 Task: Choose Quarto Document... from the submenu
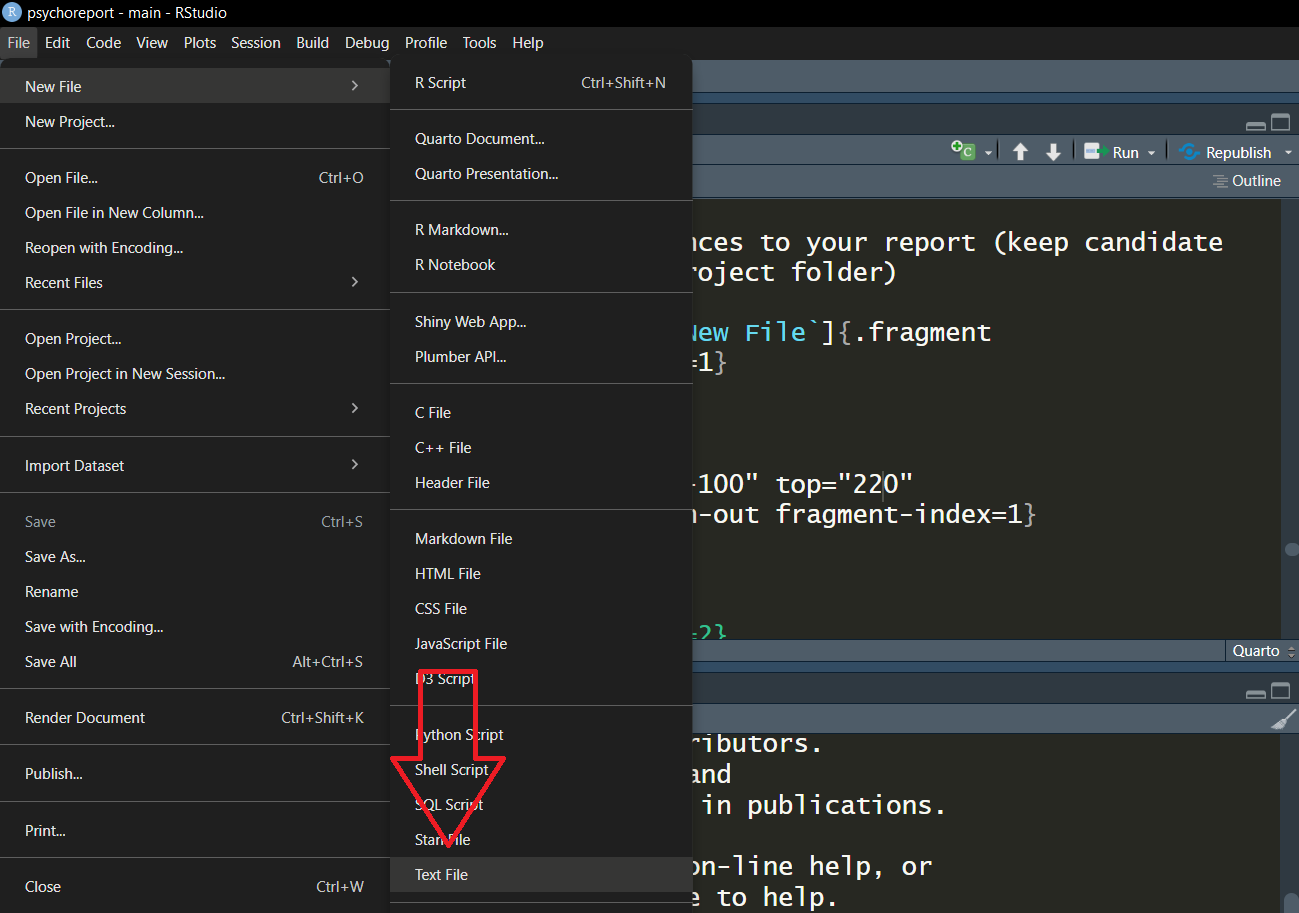point(479,139)
